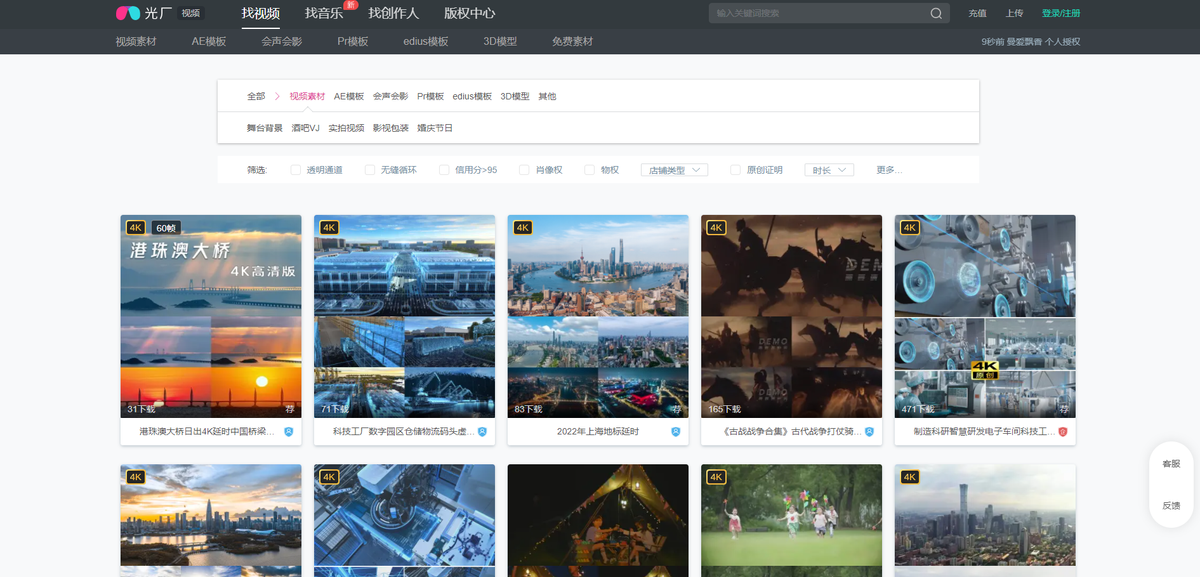Screen dimensions: 1200x577
Task: Switch to 找视频 tab
Action: [261, 13]
